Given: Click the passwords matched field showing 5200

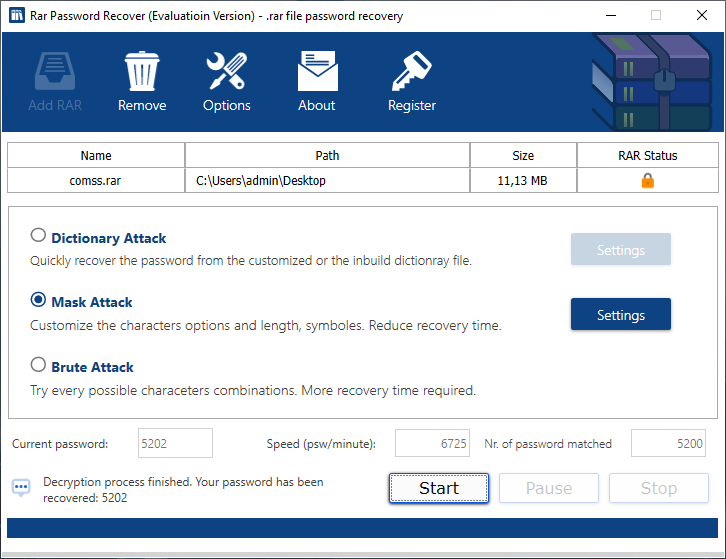Looking at the screenshot, I should point(668,443).
